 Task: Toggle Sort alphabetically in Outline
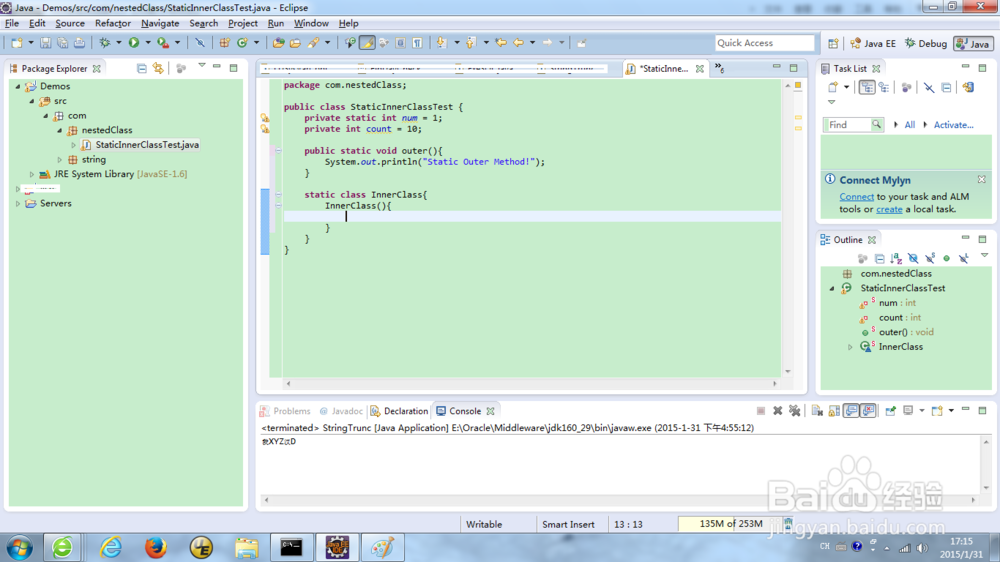tap(896, 258)
